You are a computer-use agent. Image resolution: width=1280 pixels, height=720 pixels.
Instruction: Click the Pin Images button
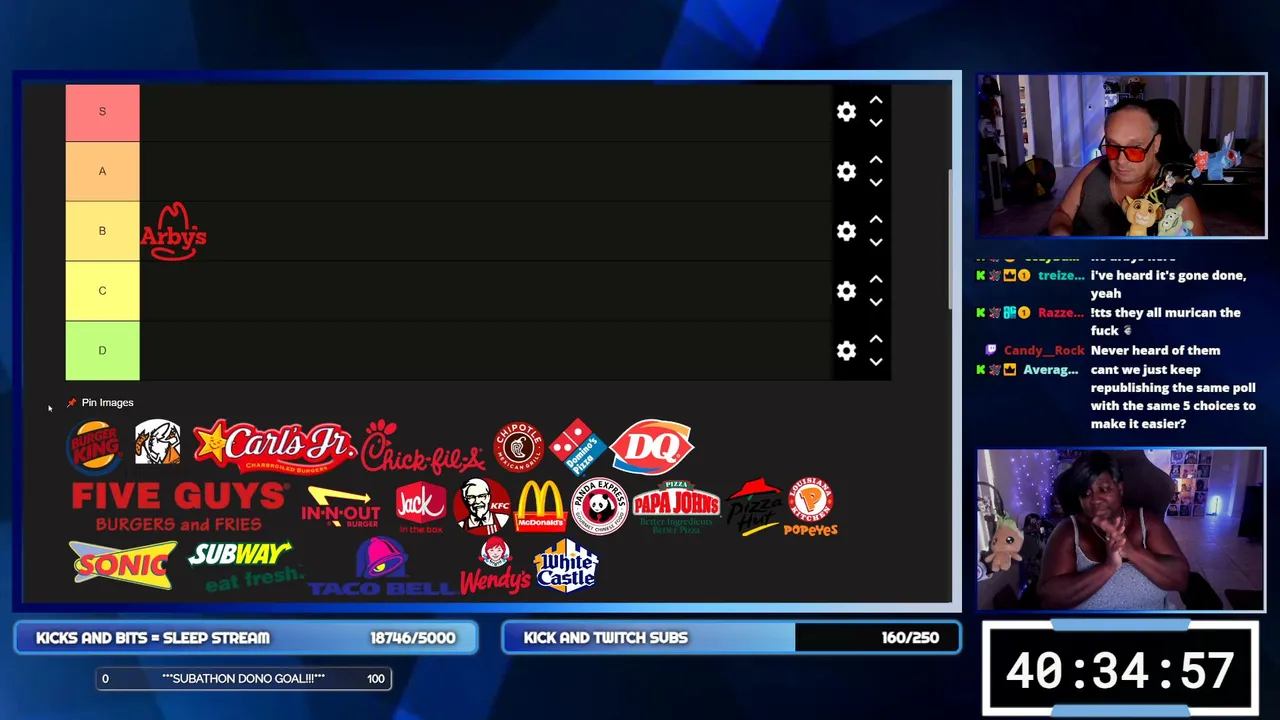[x=100, y=403]
